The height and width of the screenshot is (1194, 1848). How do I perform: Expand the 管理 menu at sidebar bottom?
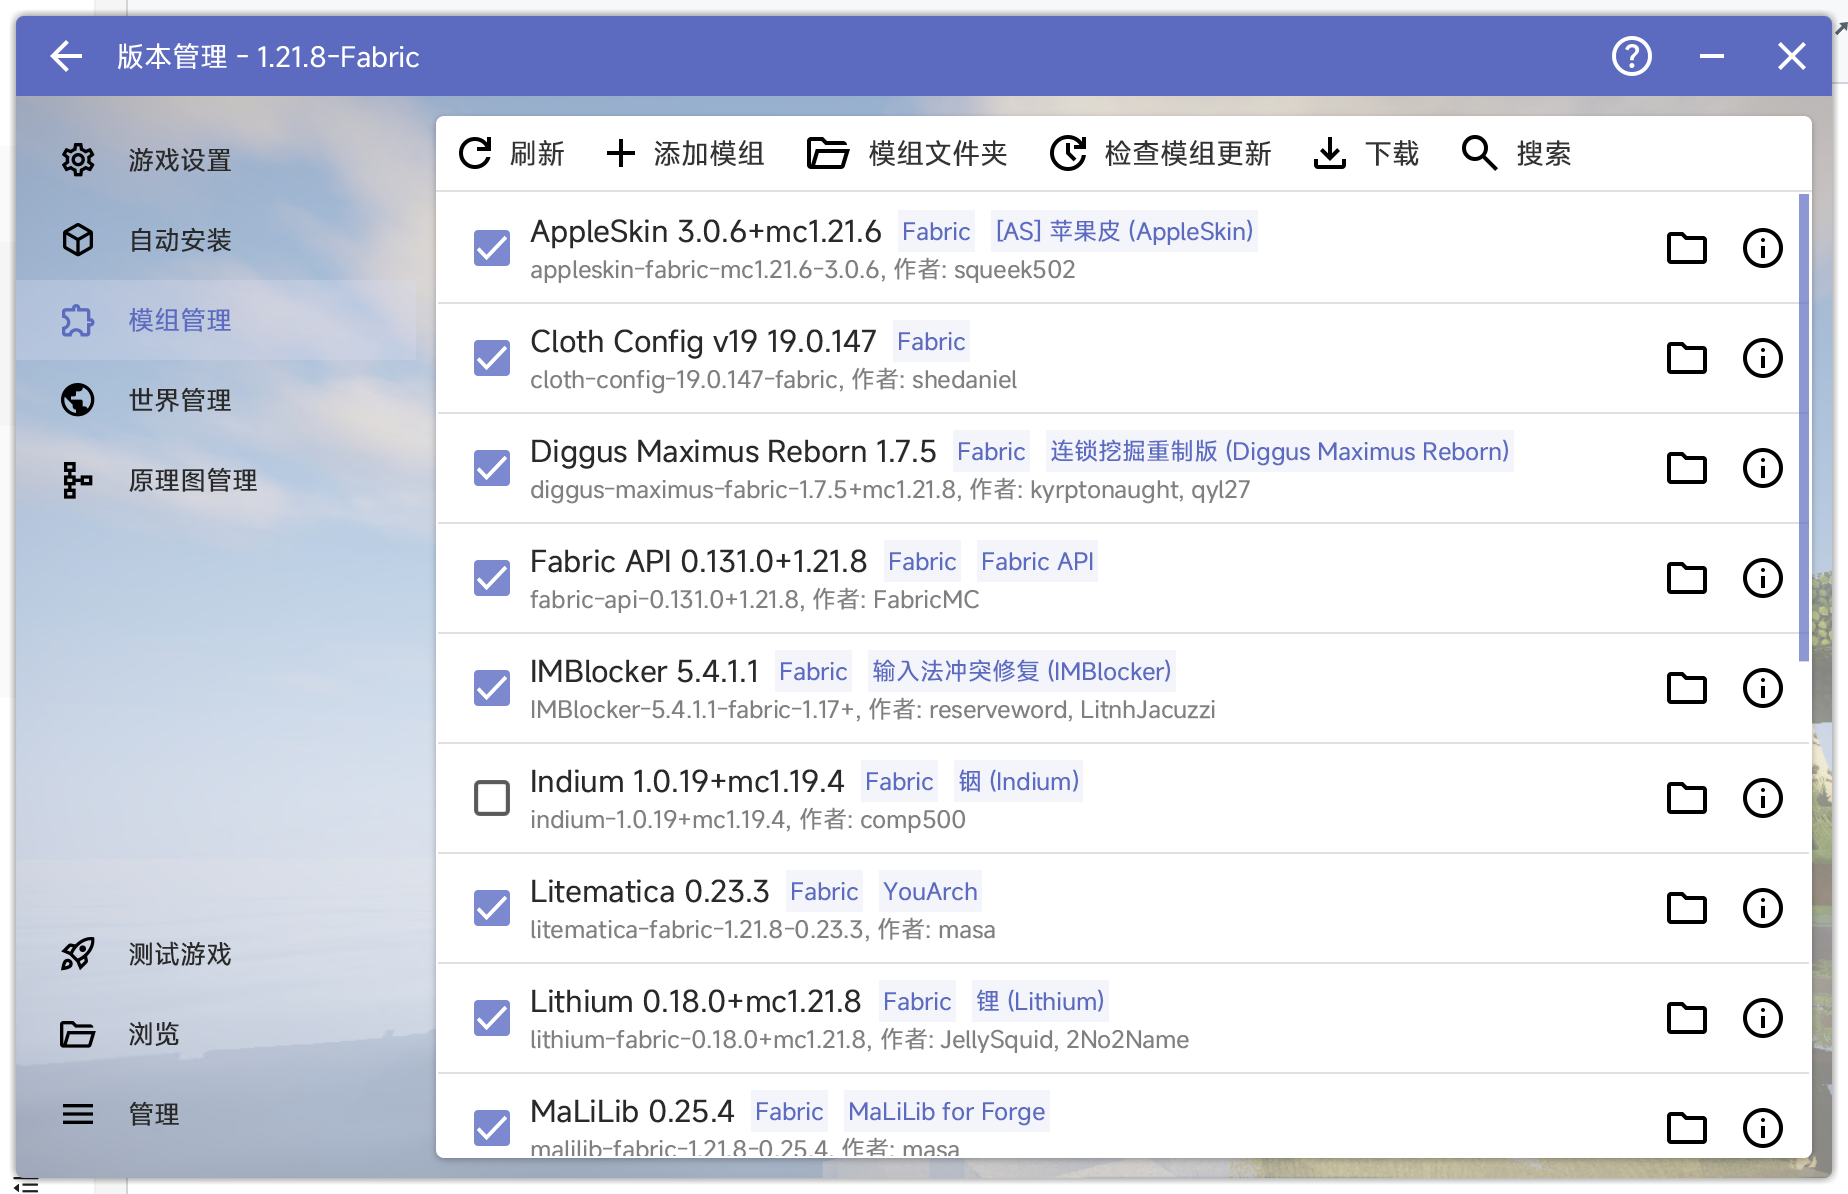[x=153, y=1114]
